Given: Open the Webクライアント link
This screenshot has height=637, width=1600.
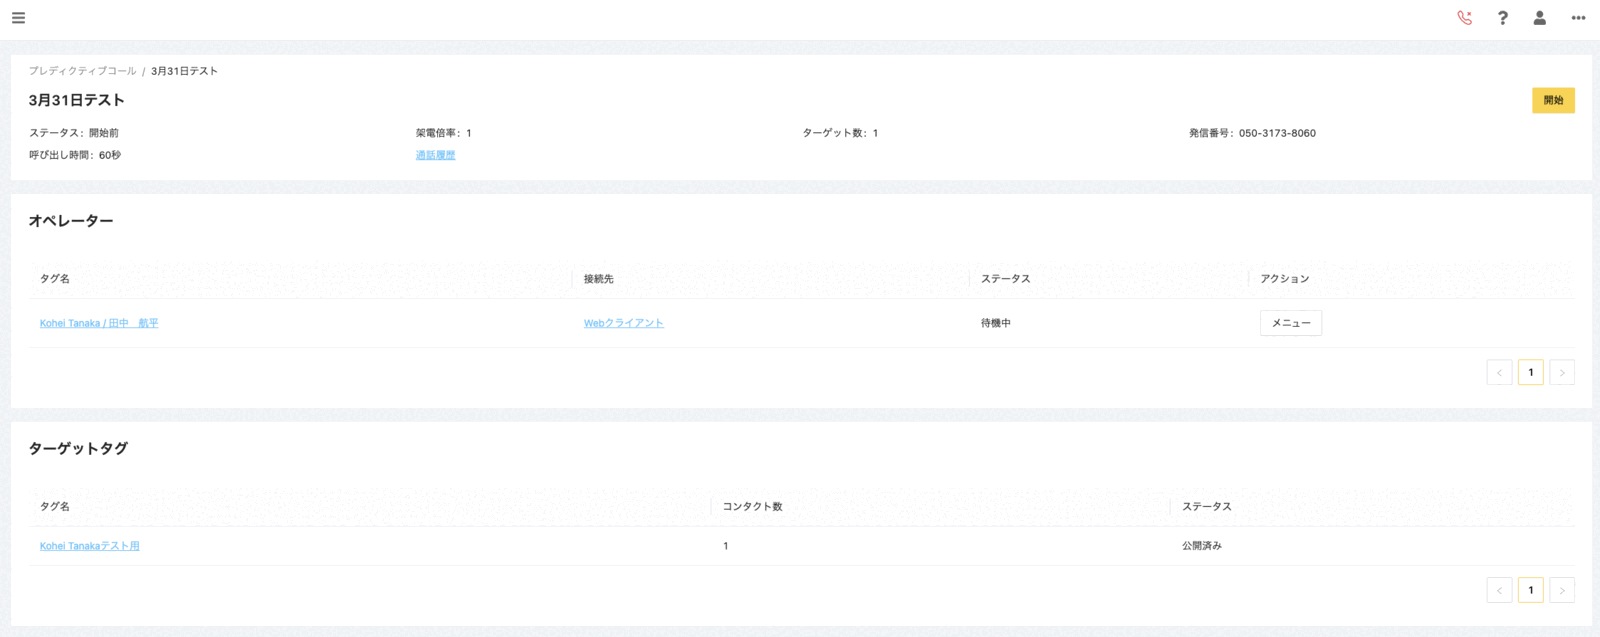Looking at the screenshot, I should click(x=623, y=323).
